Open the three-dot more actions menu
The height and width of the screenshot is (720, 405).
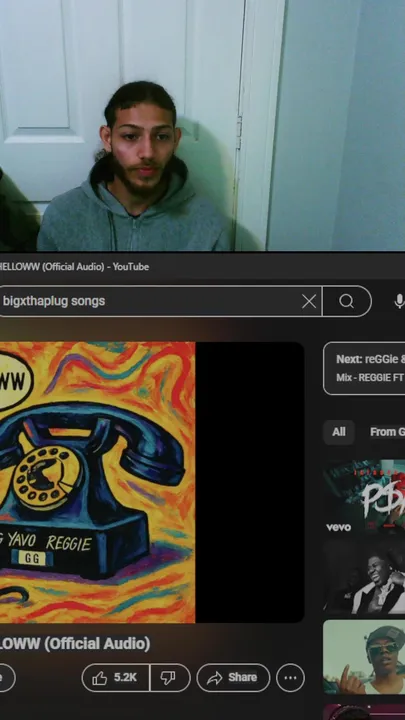(x=290, y=677)
